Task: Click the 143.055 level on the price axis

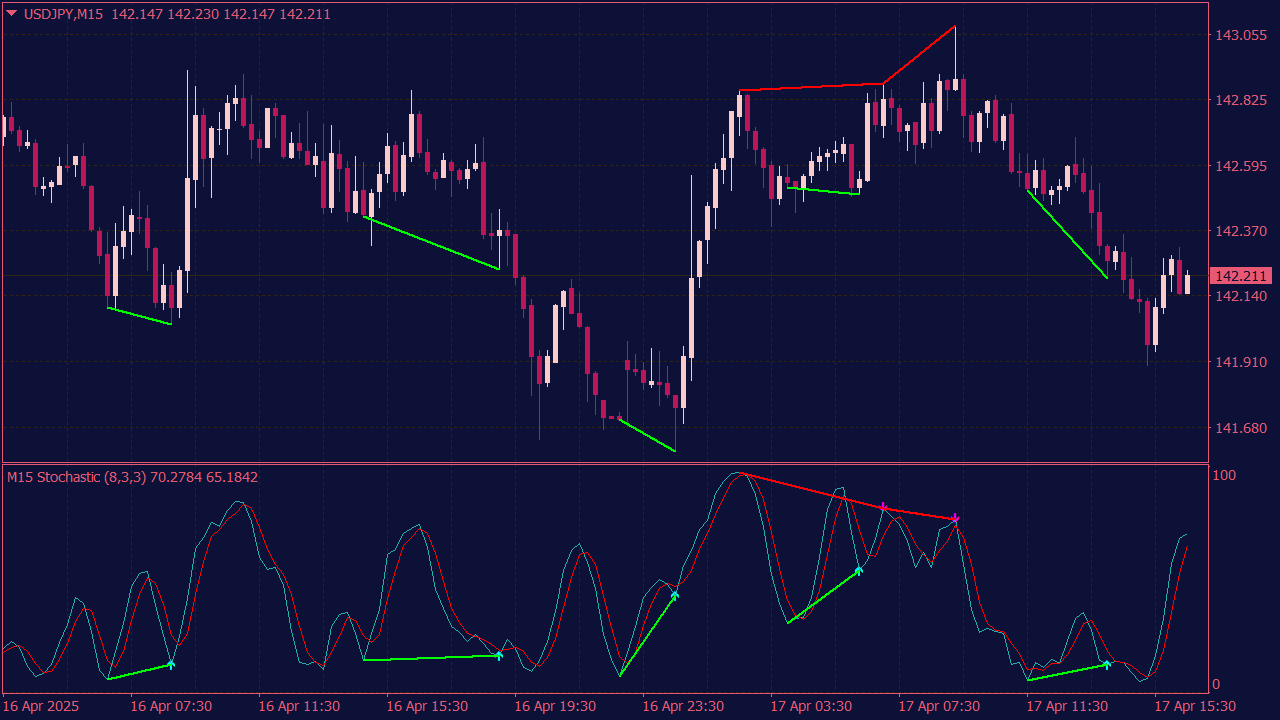Action: (1240, 35)
